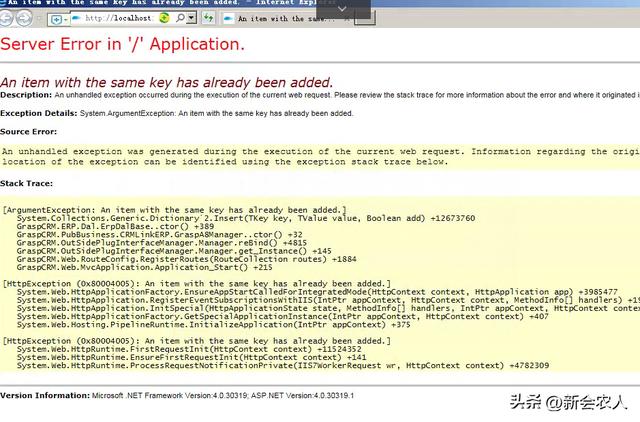
Task: Click the italic 'An item with the same key' heading
Action: [166, 82]
